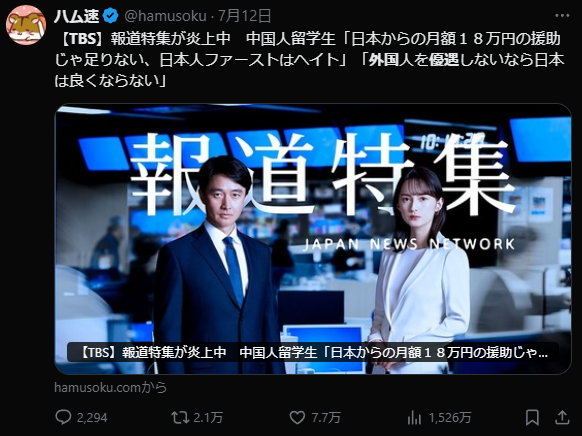The width and height of the screenshot is (582, 436).
Task: Open the three-dot more options menu
Action: (x=562, y=16)
